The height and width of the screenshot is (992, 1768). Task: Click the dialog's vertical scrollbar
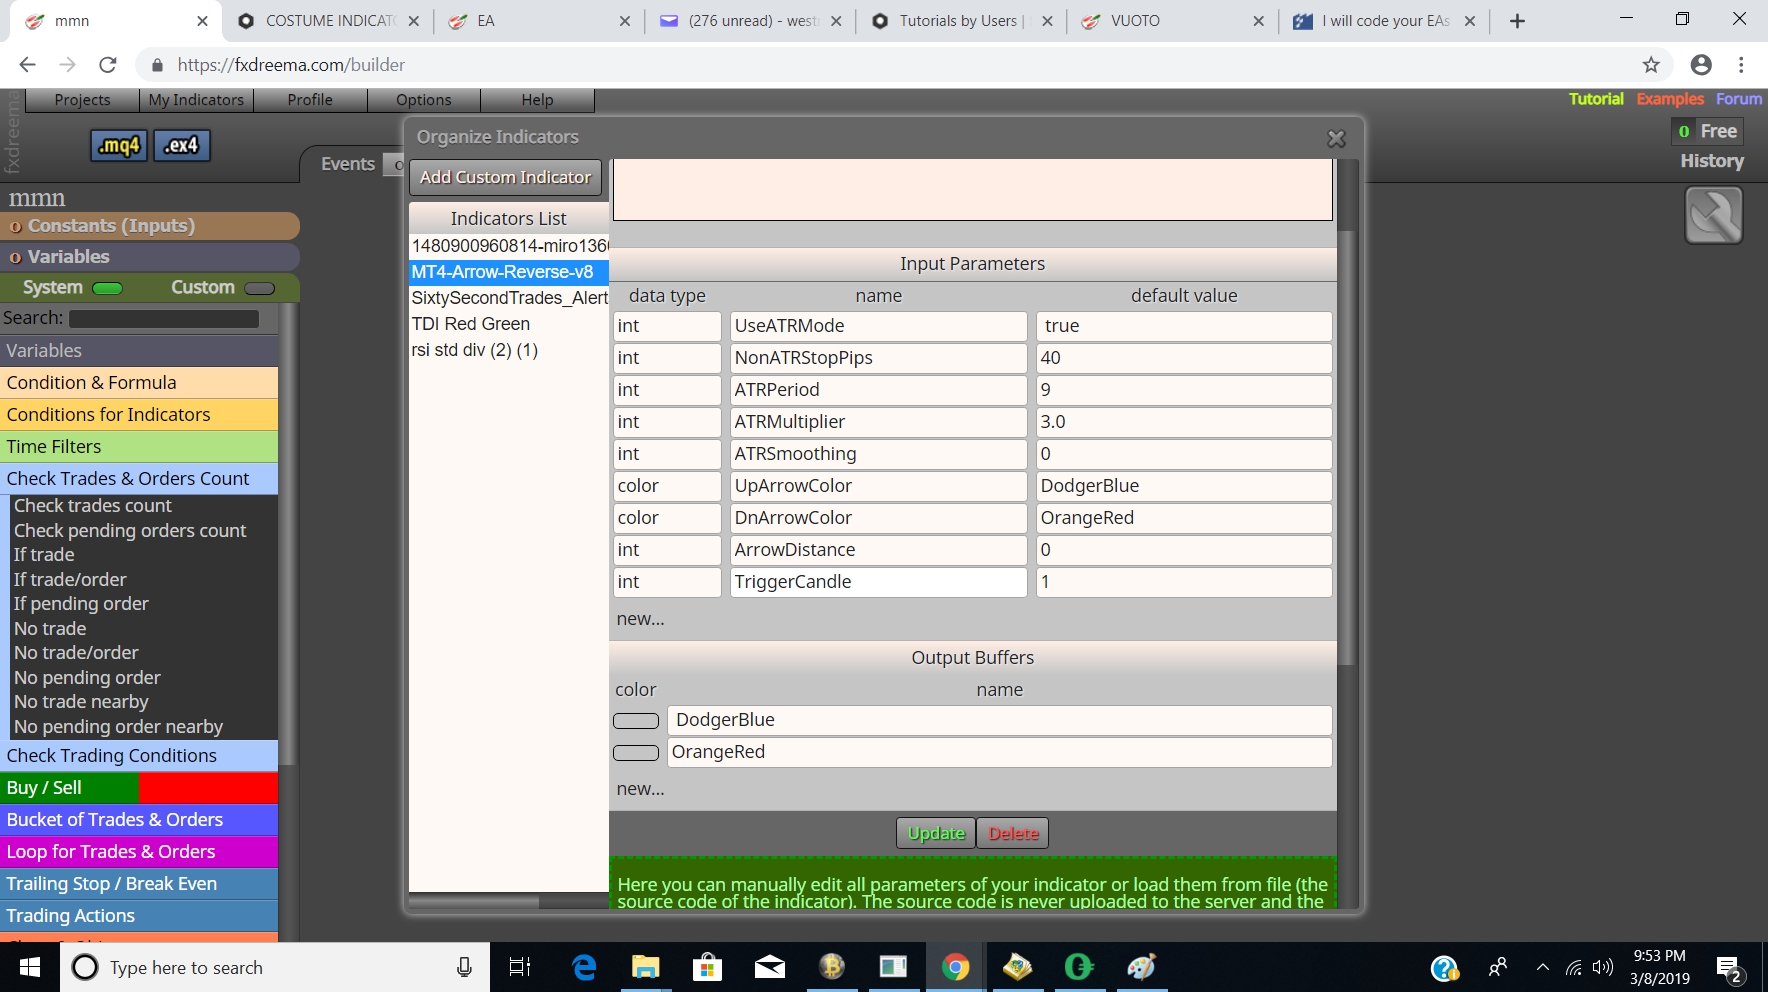1347,446
